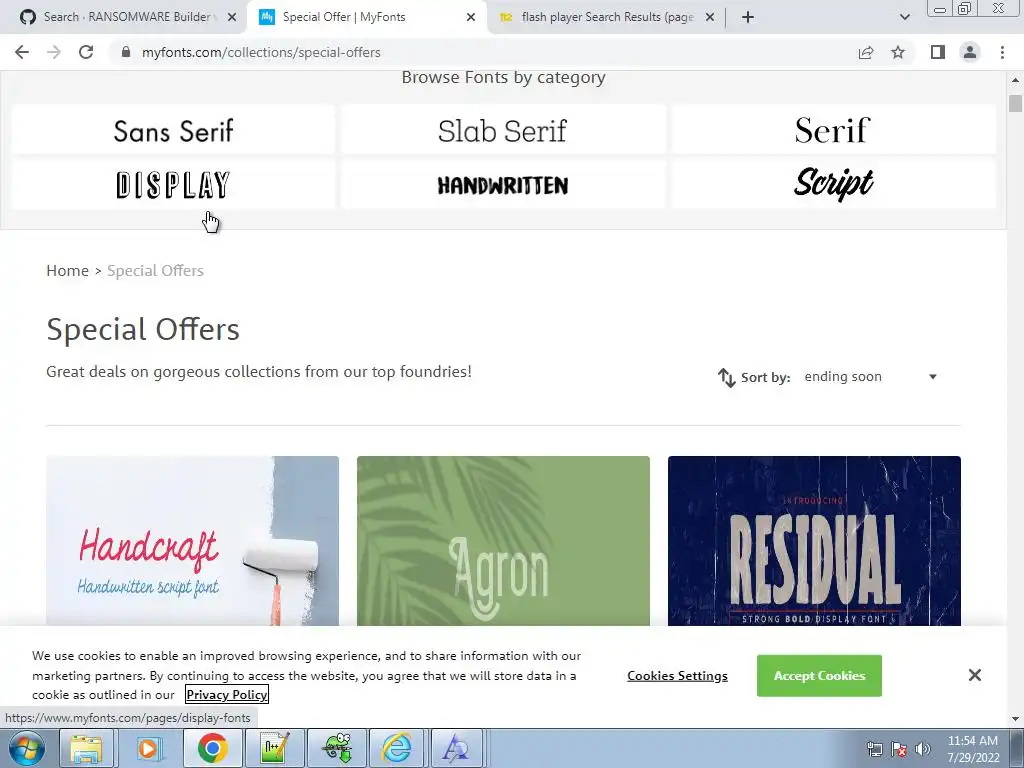Close the flash player Search Results tab
This screenshot has height=768, width=1024.
(710, 17)
